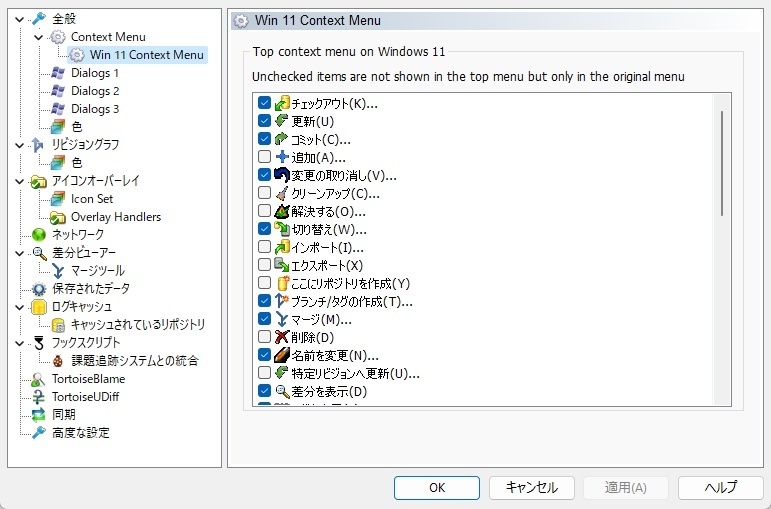The height and width of the screenshot is (509, 771).
Task: Click the 削除(D) red X icon
Action: tap(282, 337)
